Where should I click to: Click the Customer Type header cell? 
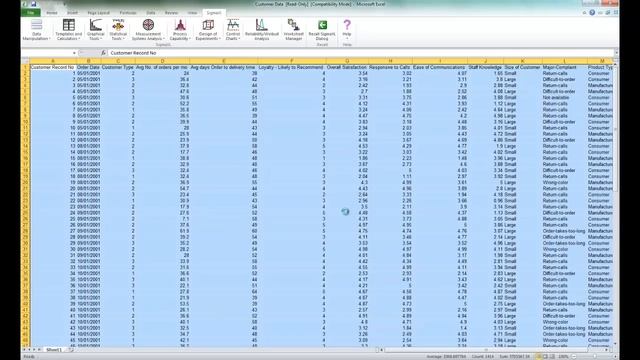118,67
